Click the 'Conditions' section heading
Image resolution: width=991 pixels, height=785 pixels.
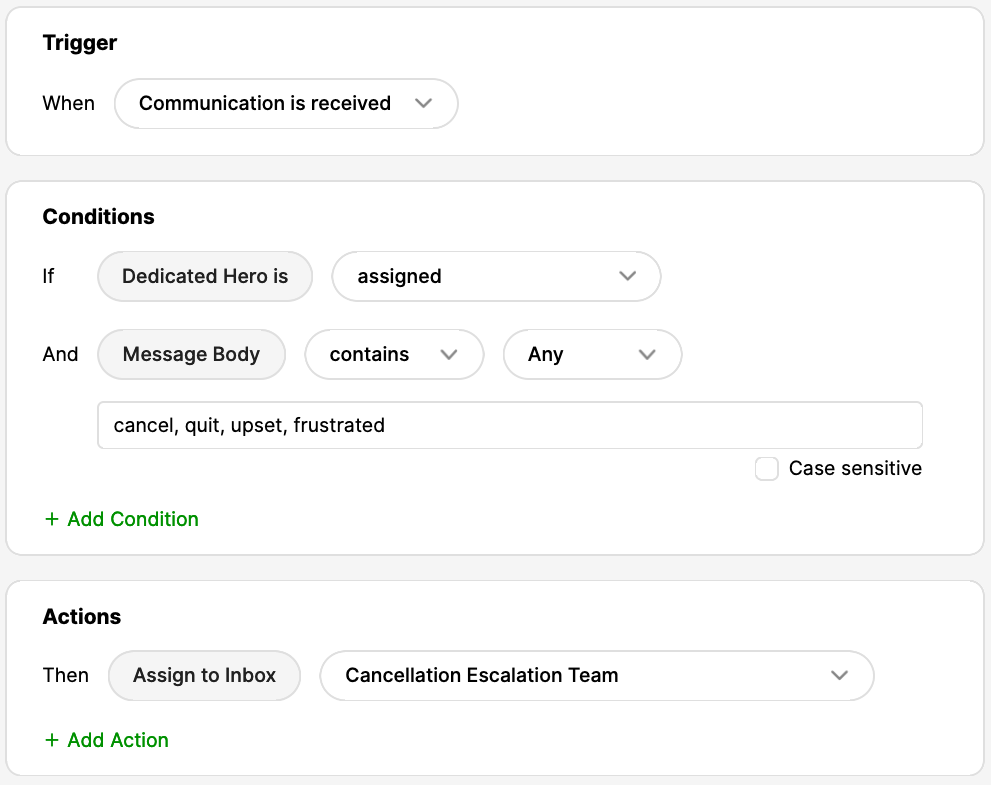[99, 217]
